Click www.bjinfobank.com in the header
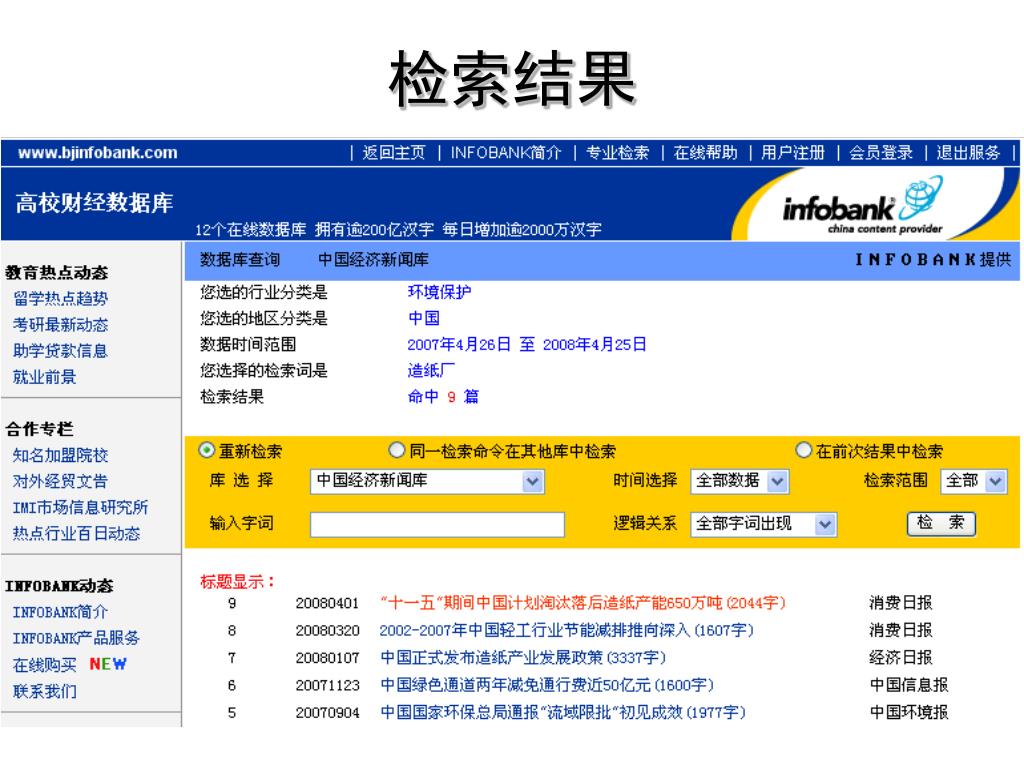The width and height of the screenshot is (1024, 768). point(98,153)
